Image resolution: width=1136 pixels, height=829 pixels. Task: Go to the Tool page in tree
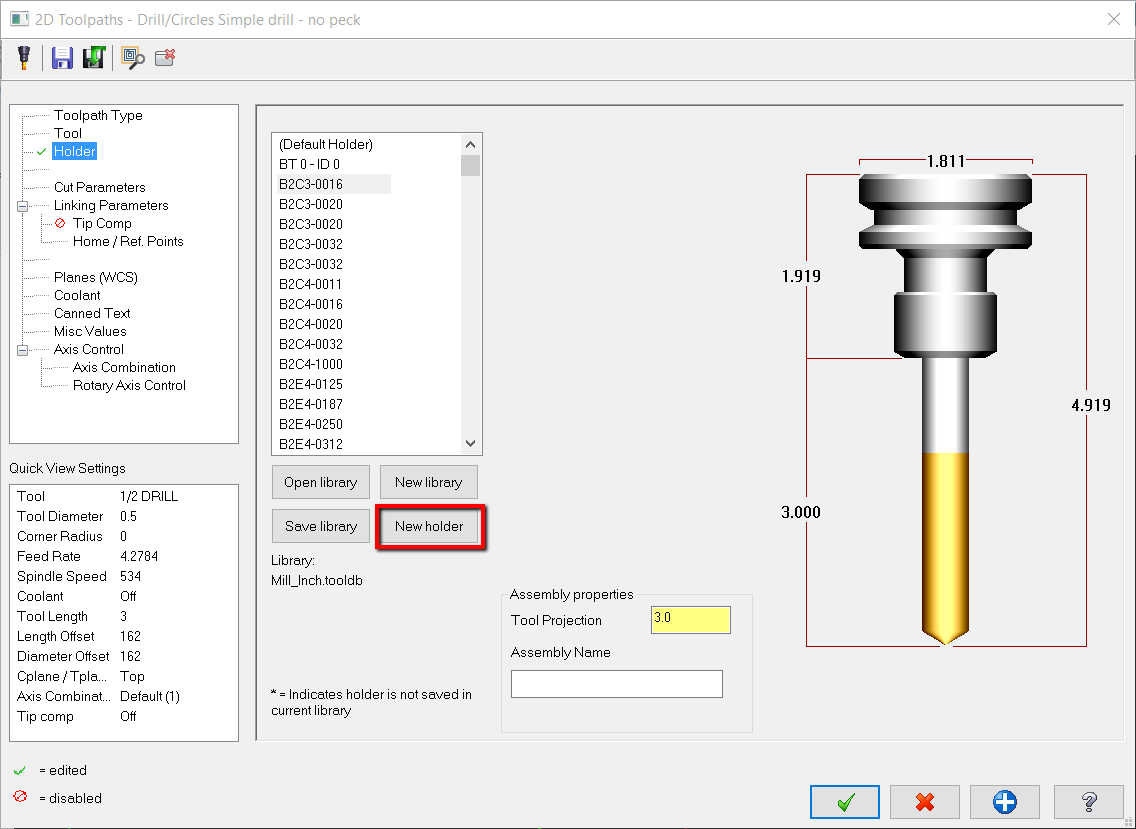click(67, 133)
